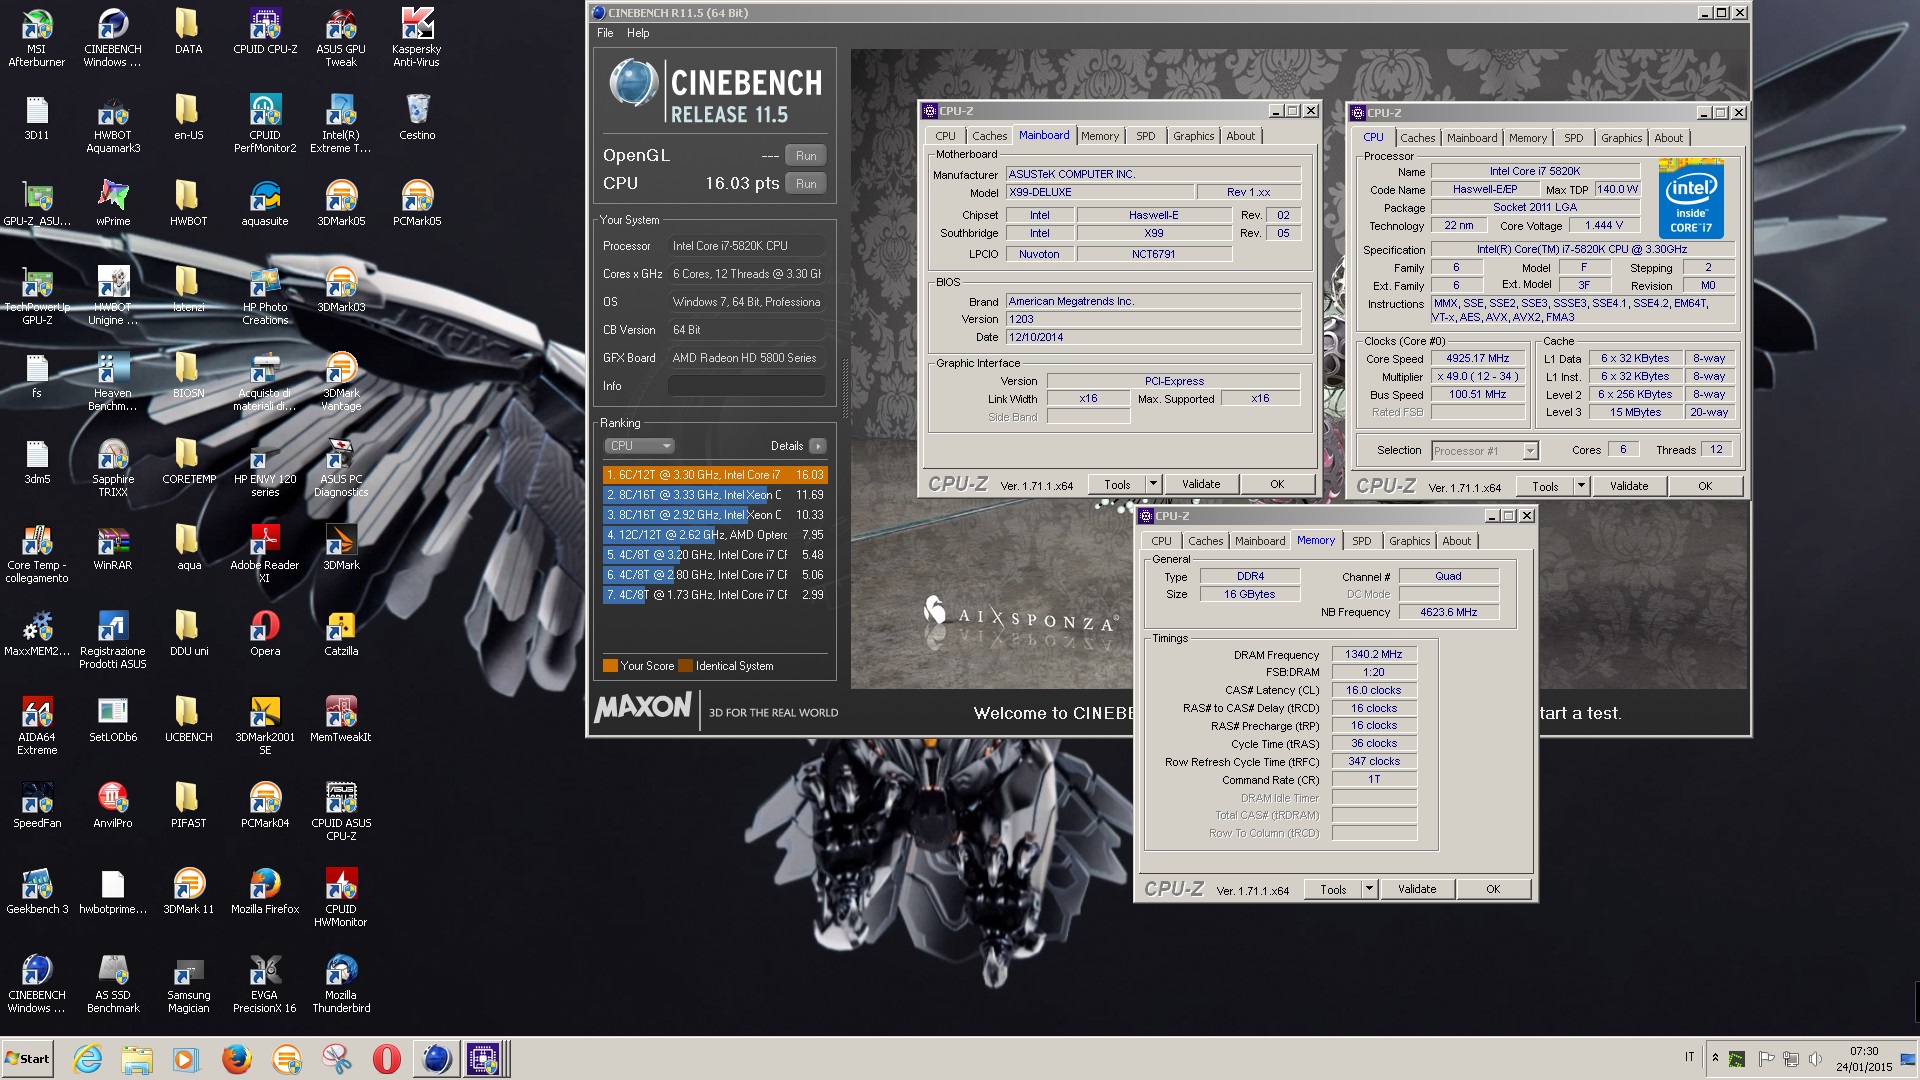This screenshot has height=1080, width=1920.
Task: Open AS SSD Benchmark desktop icon
Action: pyautogui.click(x=113, y=984)
